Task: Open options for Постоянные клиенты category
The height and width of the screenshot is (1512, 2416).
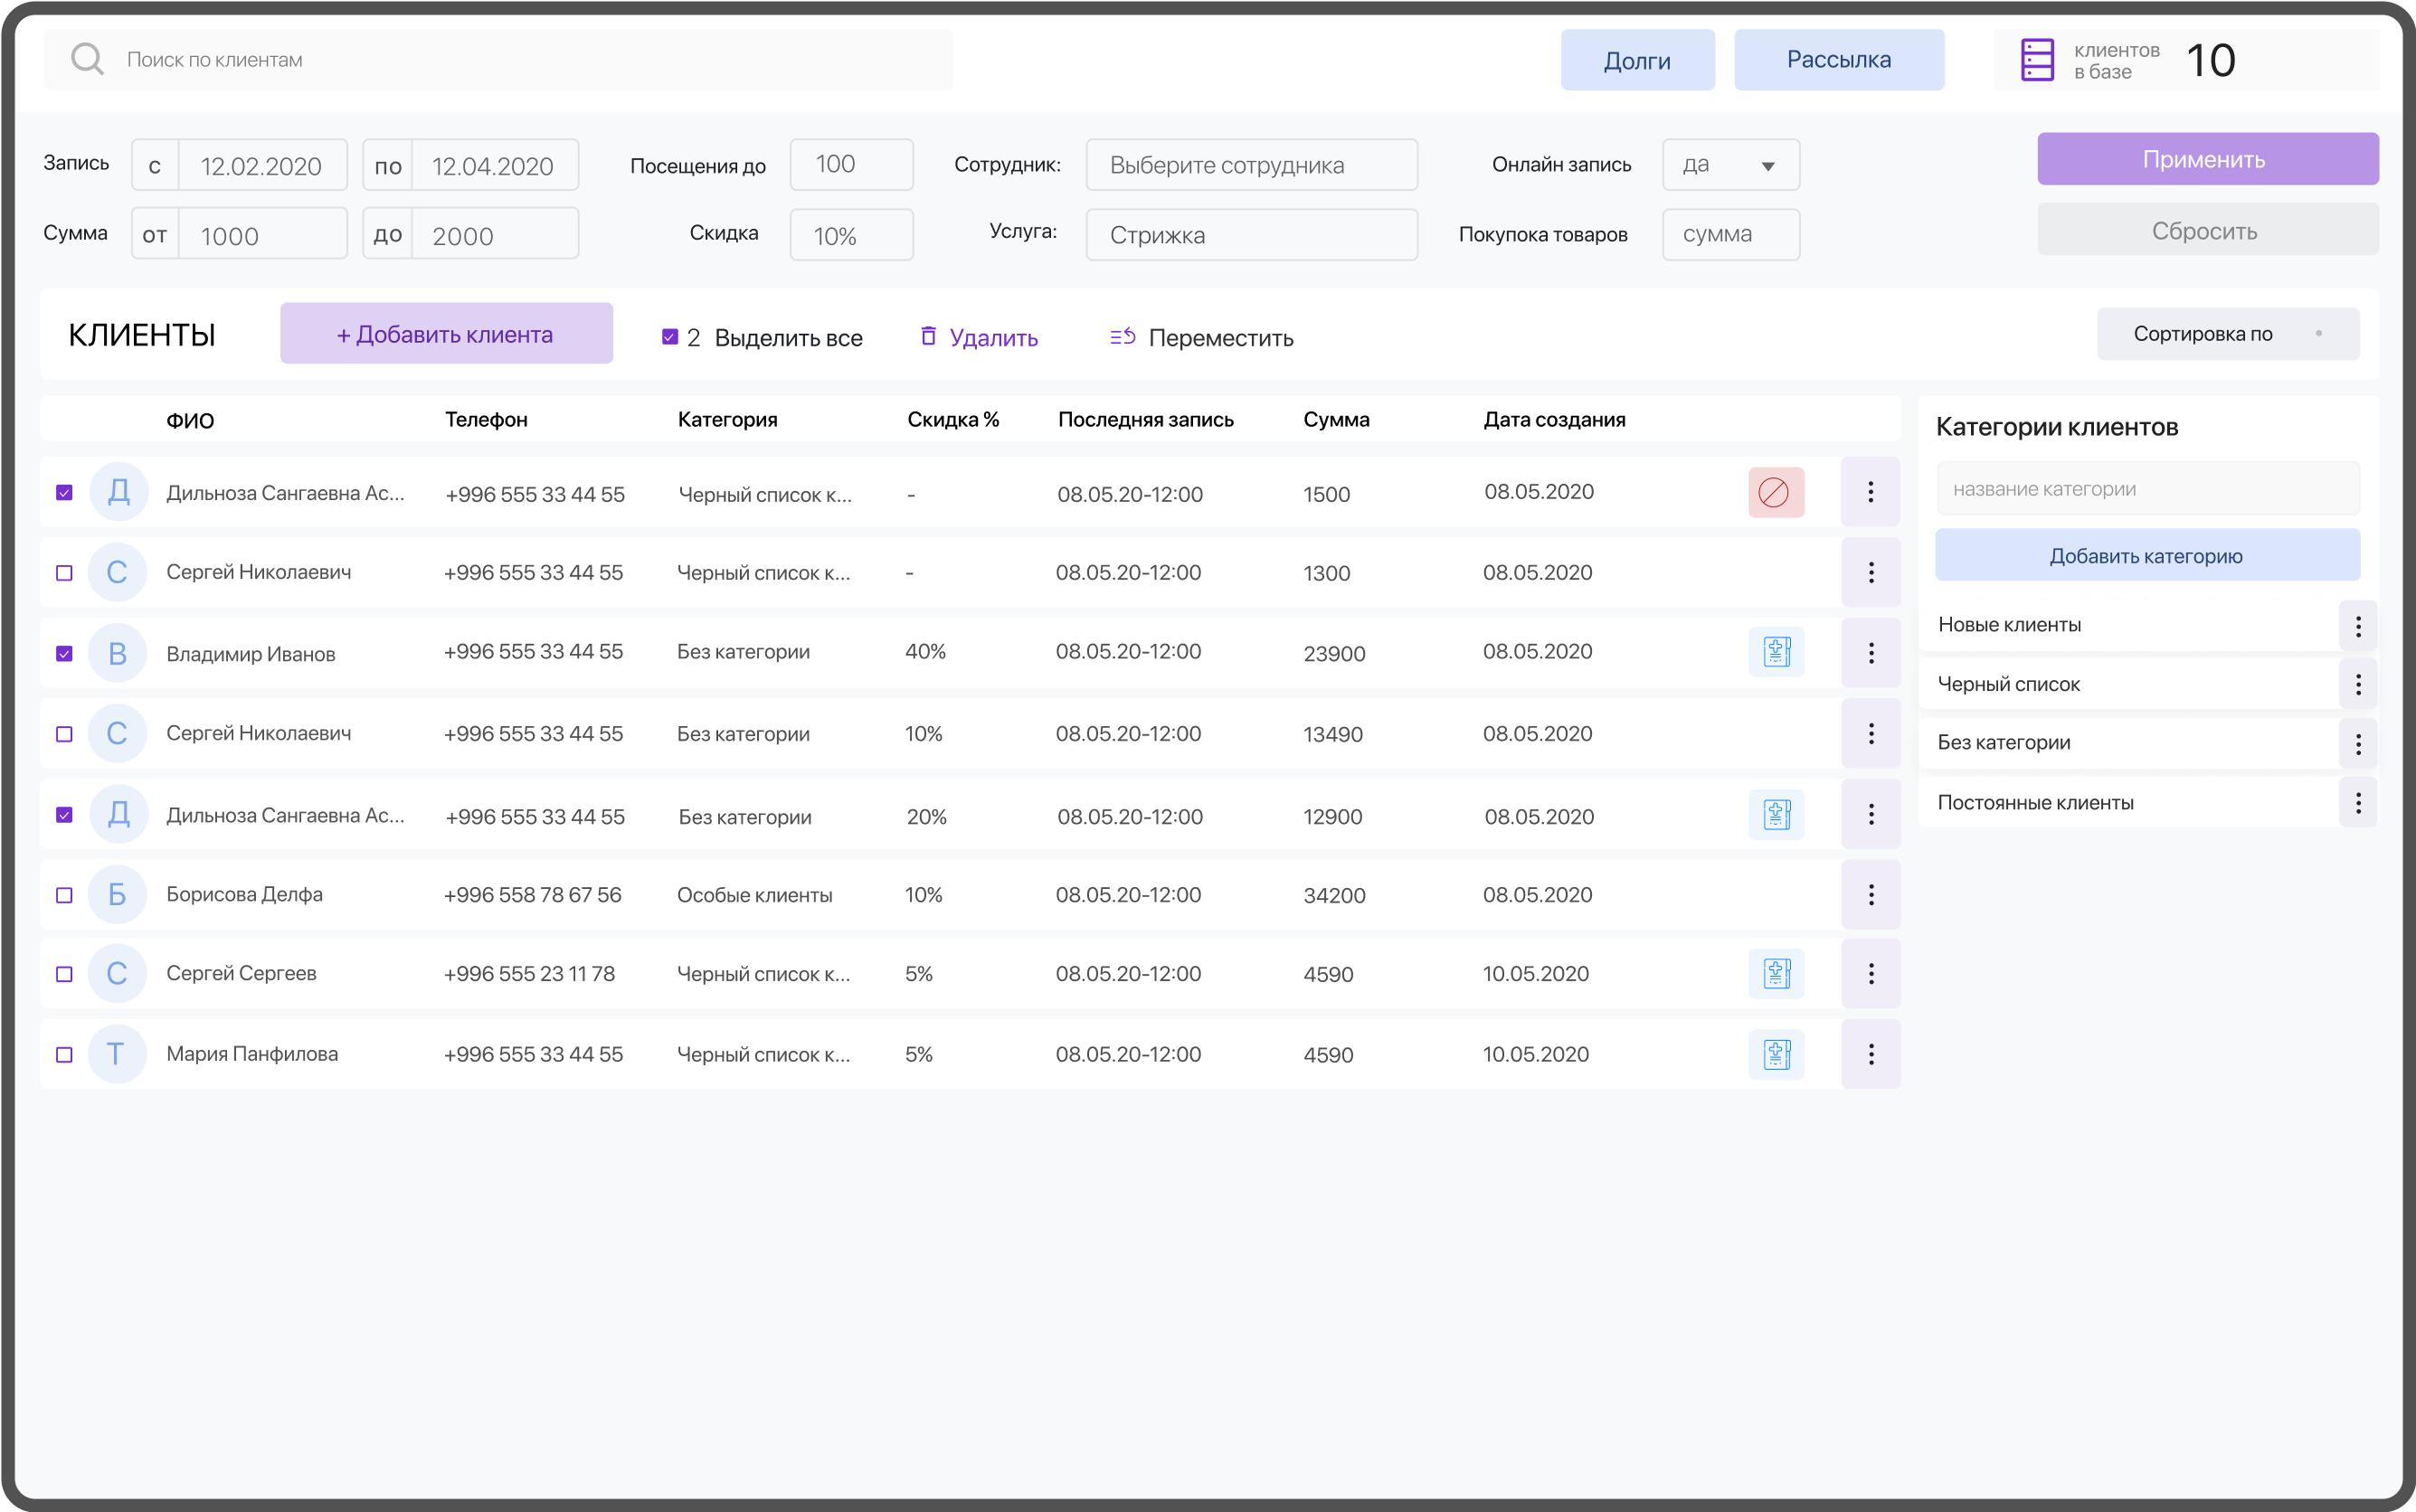Action: pyautogui.click(x=2358, y=803)
